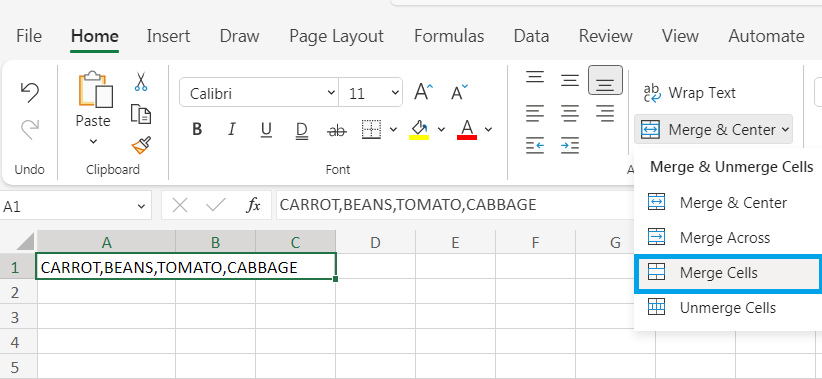The height and width of the screenshot is (379, 822).
Task: Open the File tab
Action: 29,36
